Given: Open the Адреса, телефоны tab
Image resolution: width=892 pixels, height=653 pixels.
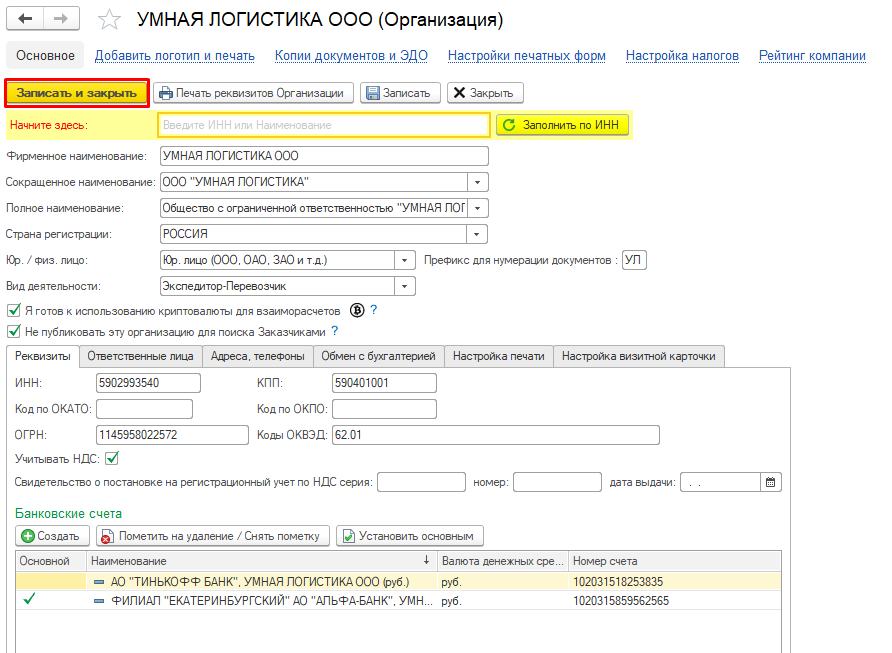Looking at the screenshot, I should click(x=258, y=356).
